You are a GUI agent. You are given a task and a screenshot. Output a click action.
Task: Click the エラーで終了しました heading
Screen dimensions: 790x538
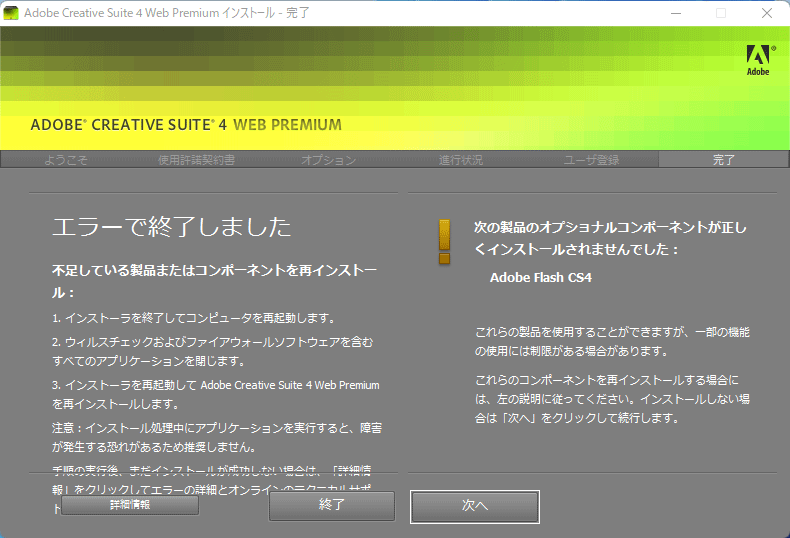[172, 227]
